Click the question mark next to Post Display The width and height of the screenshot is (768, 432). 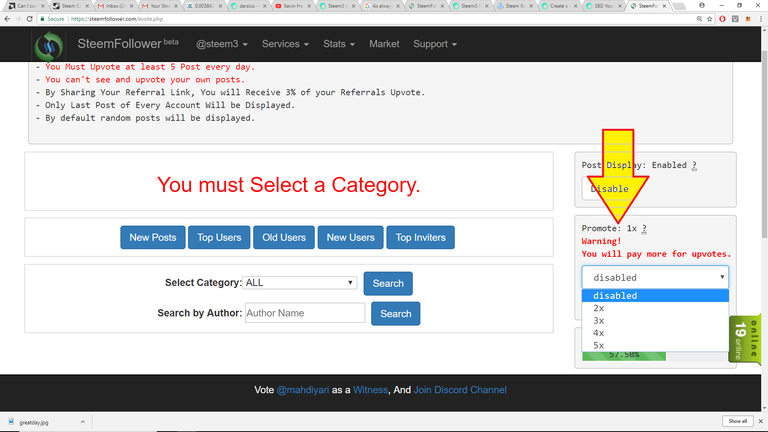click(694, 165)
